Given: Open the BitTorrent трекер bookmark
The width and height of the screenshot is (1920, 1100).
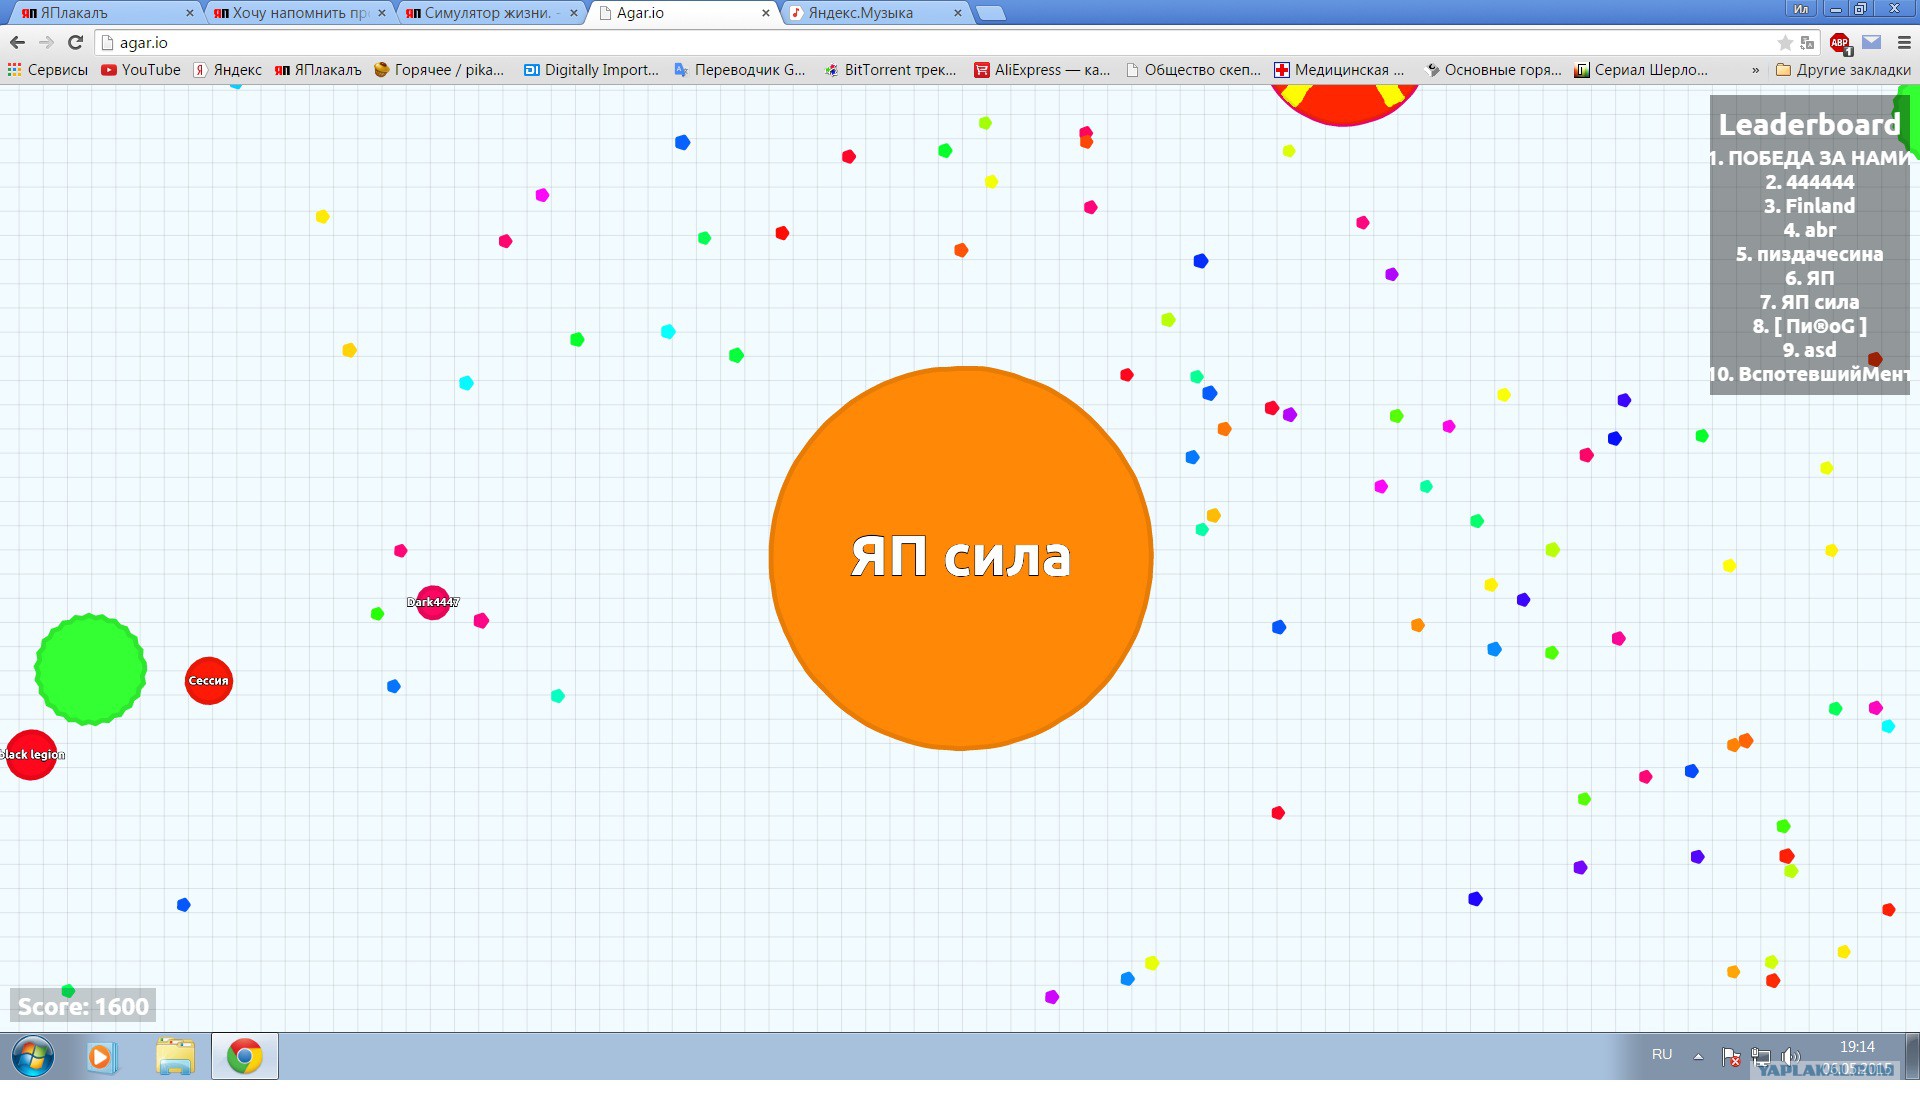Looking at the screenshot, I should (890, 70).
